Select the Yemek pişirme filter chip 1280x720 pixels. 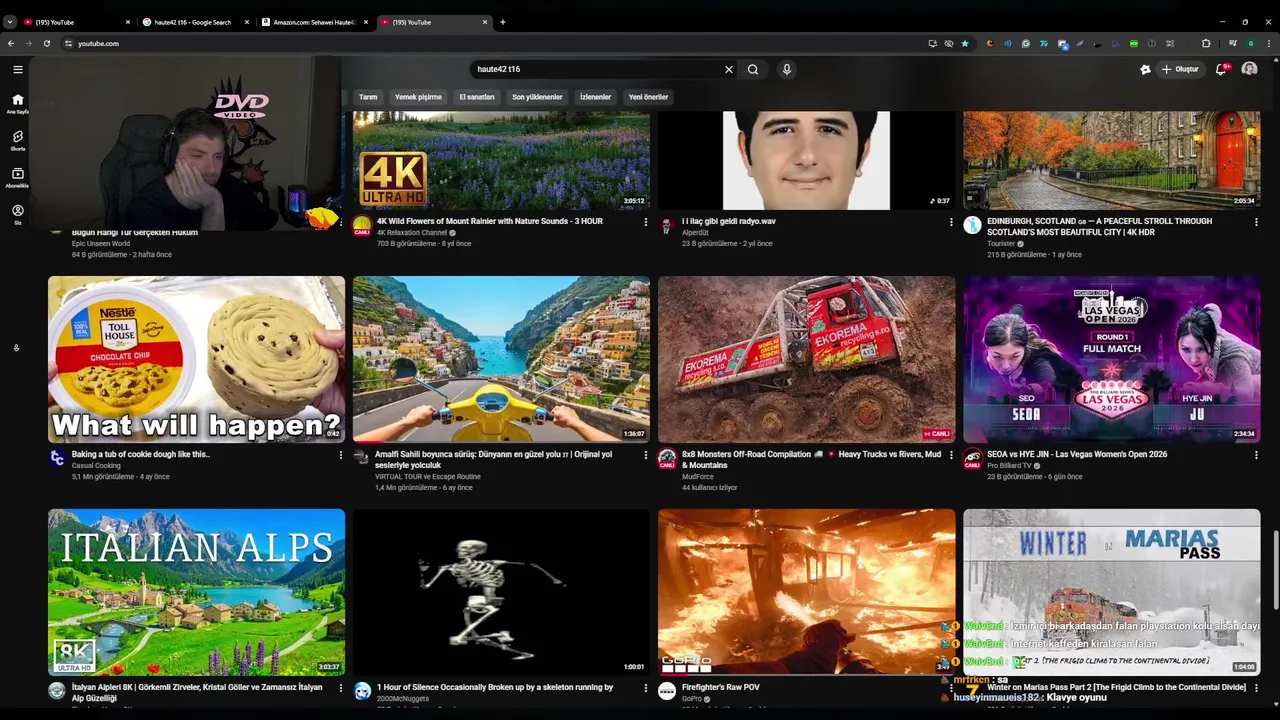[x=418, y=97]
